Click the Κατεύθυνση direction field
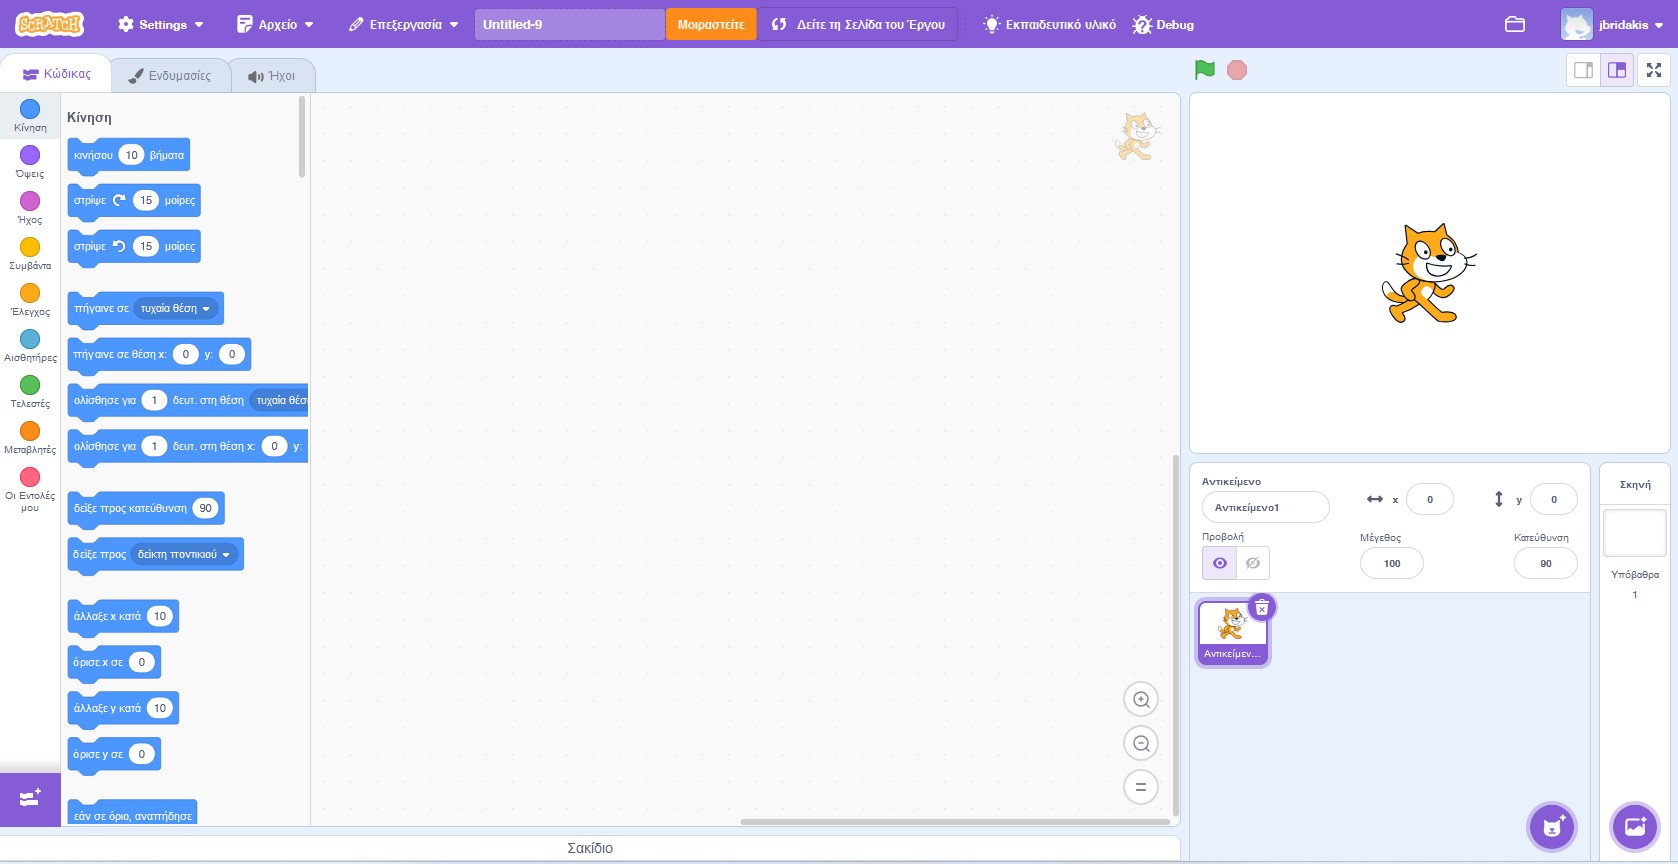Screen dimensions: 1678x864 click(1546, 563)
